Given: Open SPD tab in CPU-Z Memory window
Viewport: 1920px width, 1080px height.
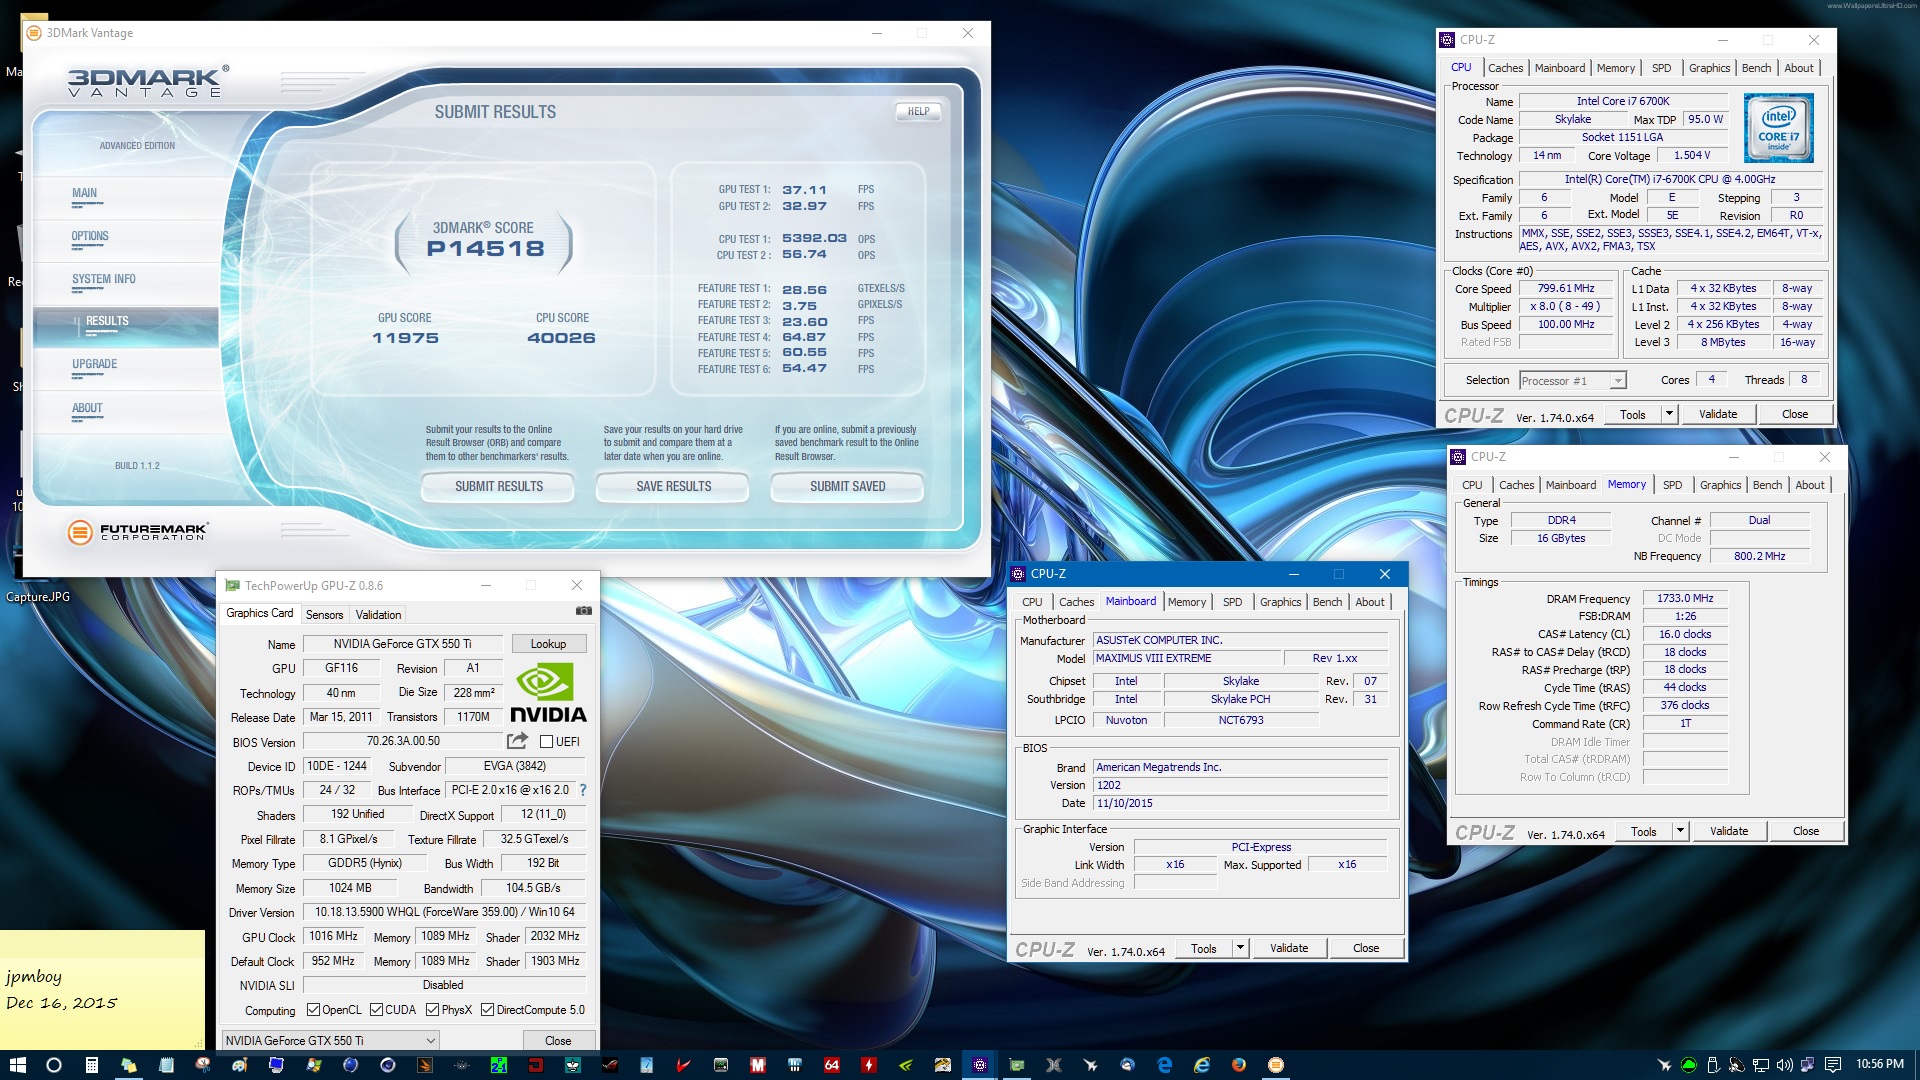Looking at the screenshot, I should coord(1672,485).
